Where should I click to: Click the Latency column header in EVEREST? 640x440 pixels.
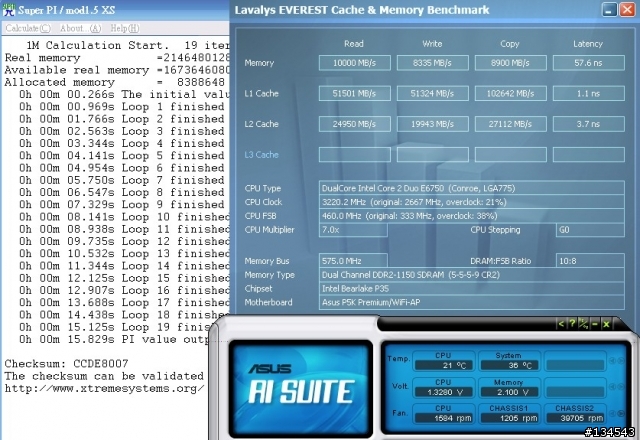click(588, 44)
